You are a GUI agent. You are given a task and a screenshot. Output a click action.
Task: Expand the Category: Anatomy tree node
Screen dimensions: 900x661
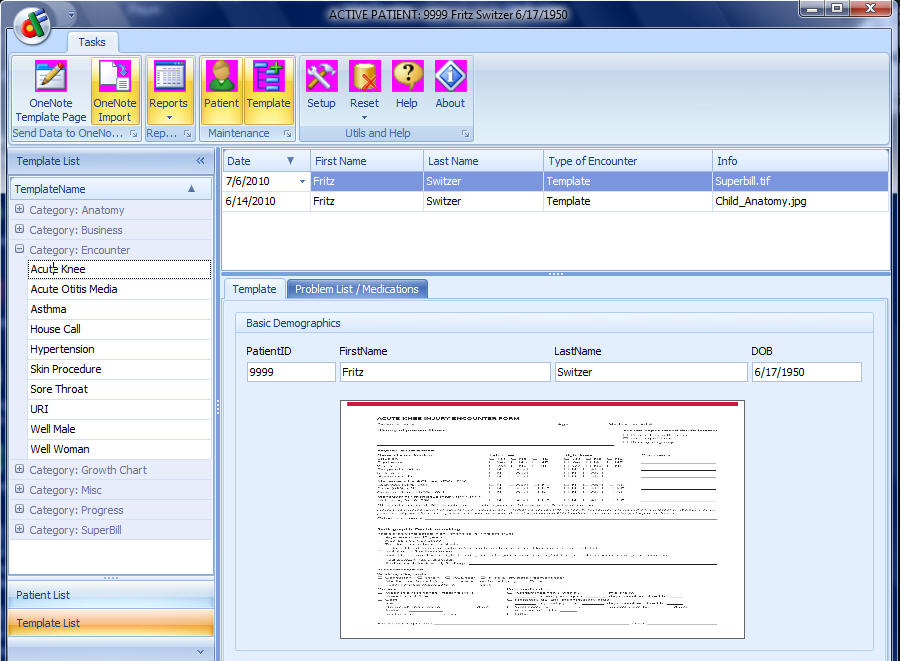point(19,210)
